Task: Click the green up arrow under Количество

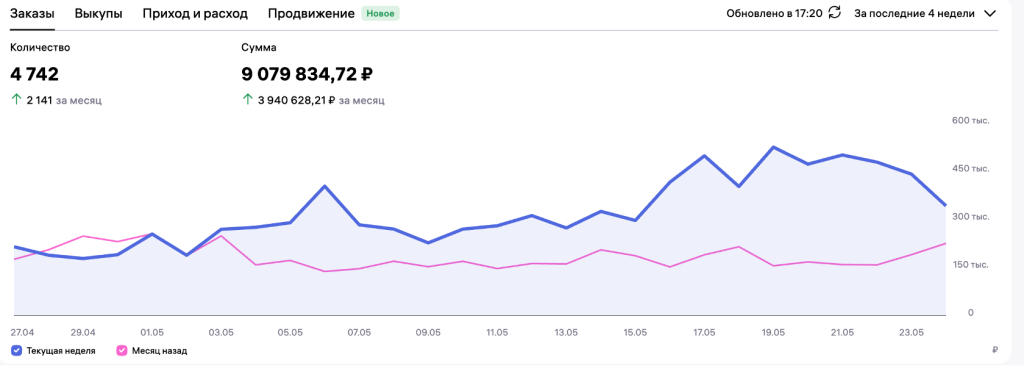Action: [x=16, y=100]
